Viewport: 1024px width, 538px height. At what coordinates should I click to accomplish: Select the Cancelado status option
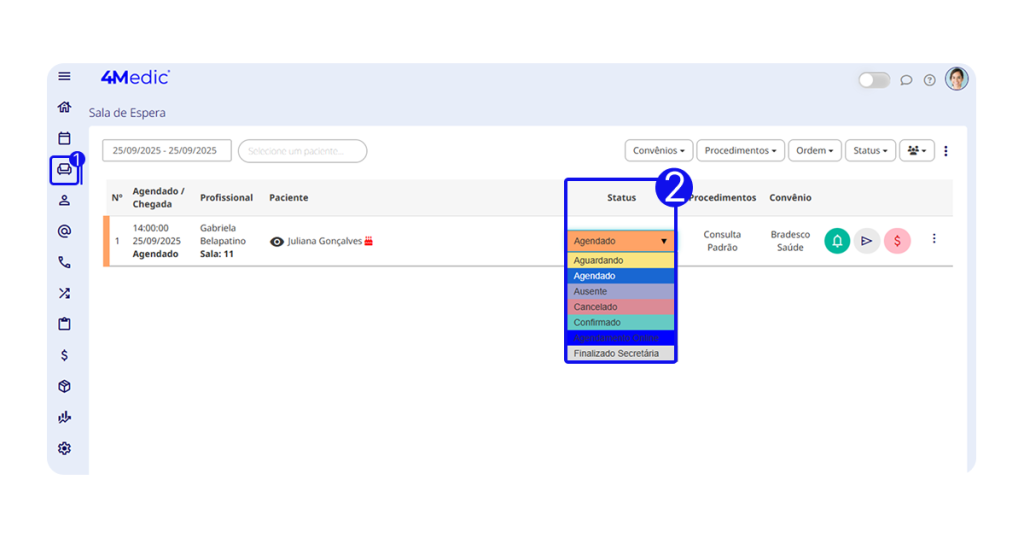coord(620,307)
